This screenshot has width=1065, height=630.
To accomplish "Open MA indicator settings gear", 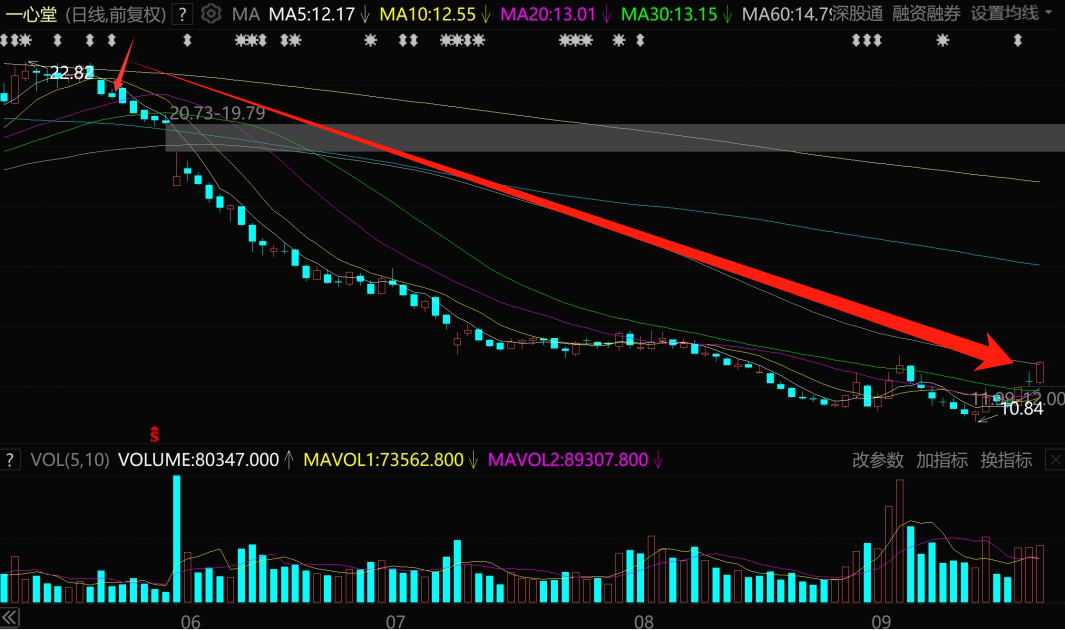I will [x=211, y=14].
